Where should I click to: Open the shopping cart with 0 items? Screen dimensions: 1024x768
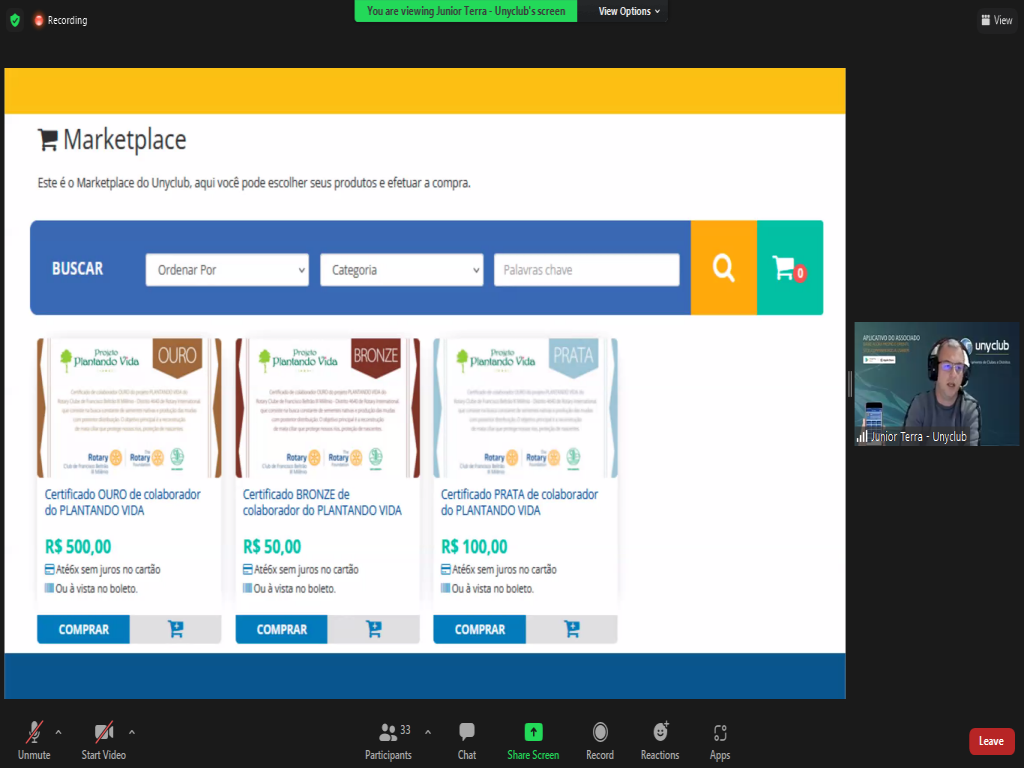(x=789, y=268)
